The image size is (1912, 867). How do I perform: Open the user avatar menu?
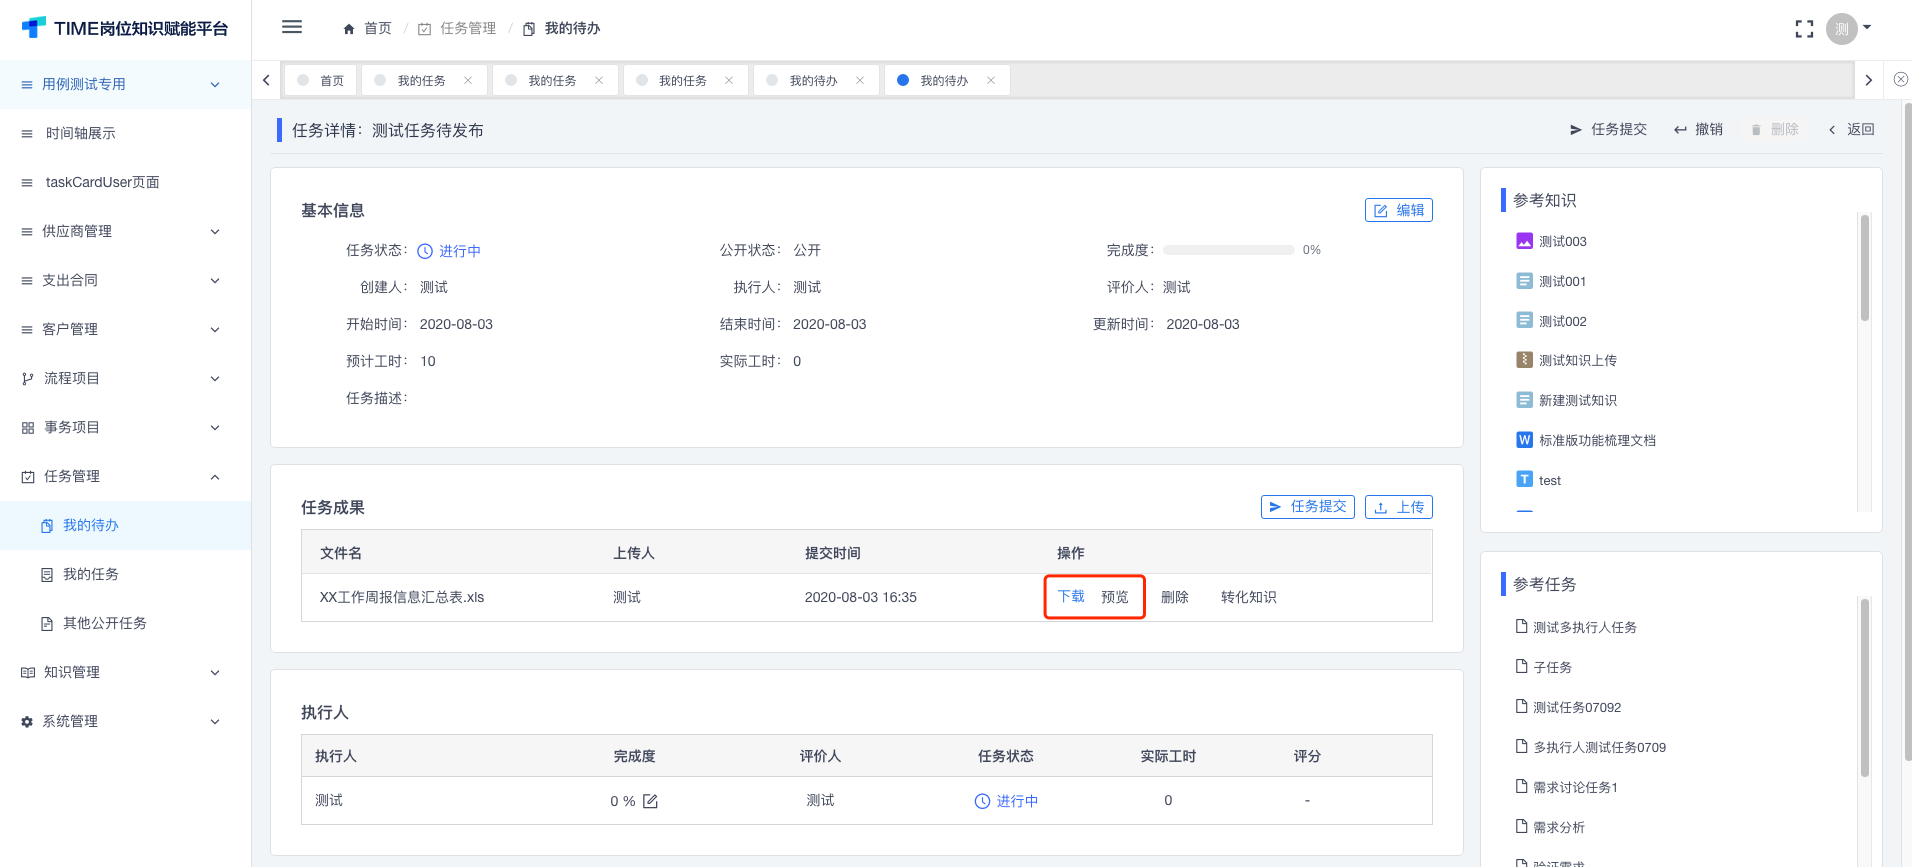[x=1847, y=28]
